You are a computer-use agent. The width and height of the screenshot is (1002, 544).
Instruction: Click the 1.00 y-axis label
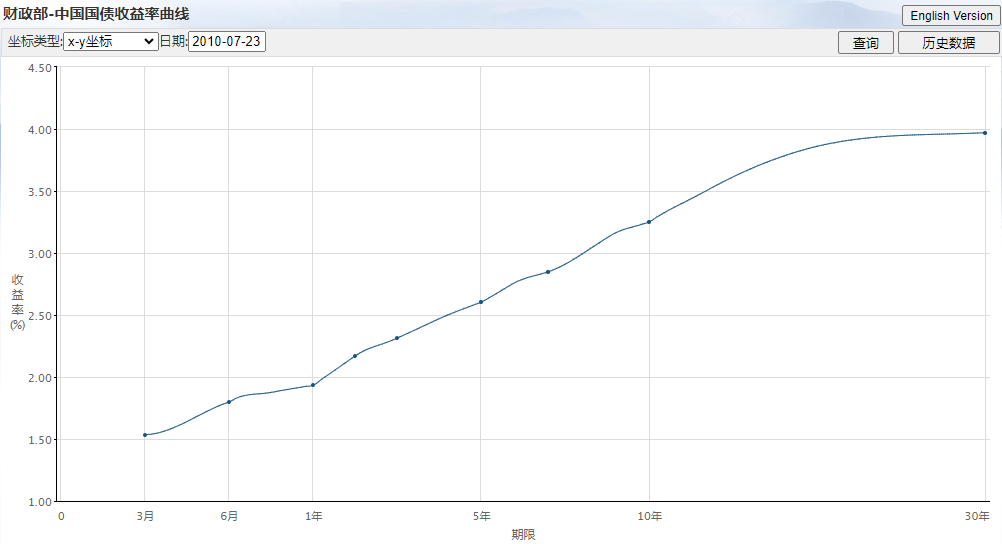point(40,502)
